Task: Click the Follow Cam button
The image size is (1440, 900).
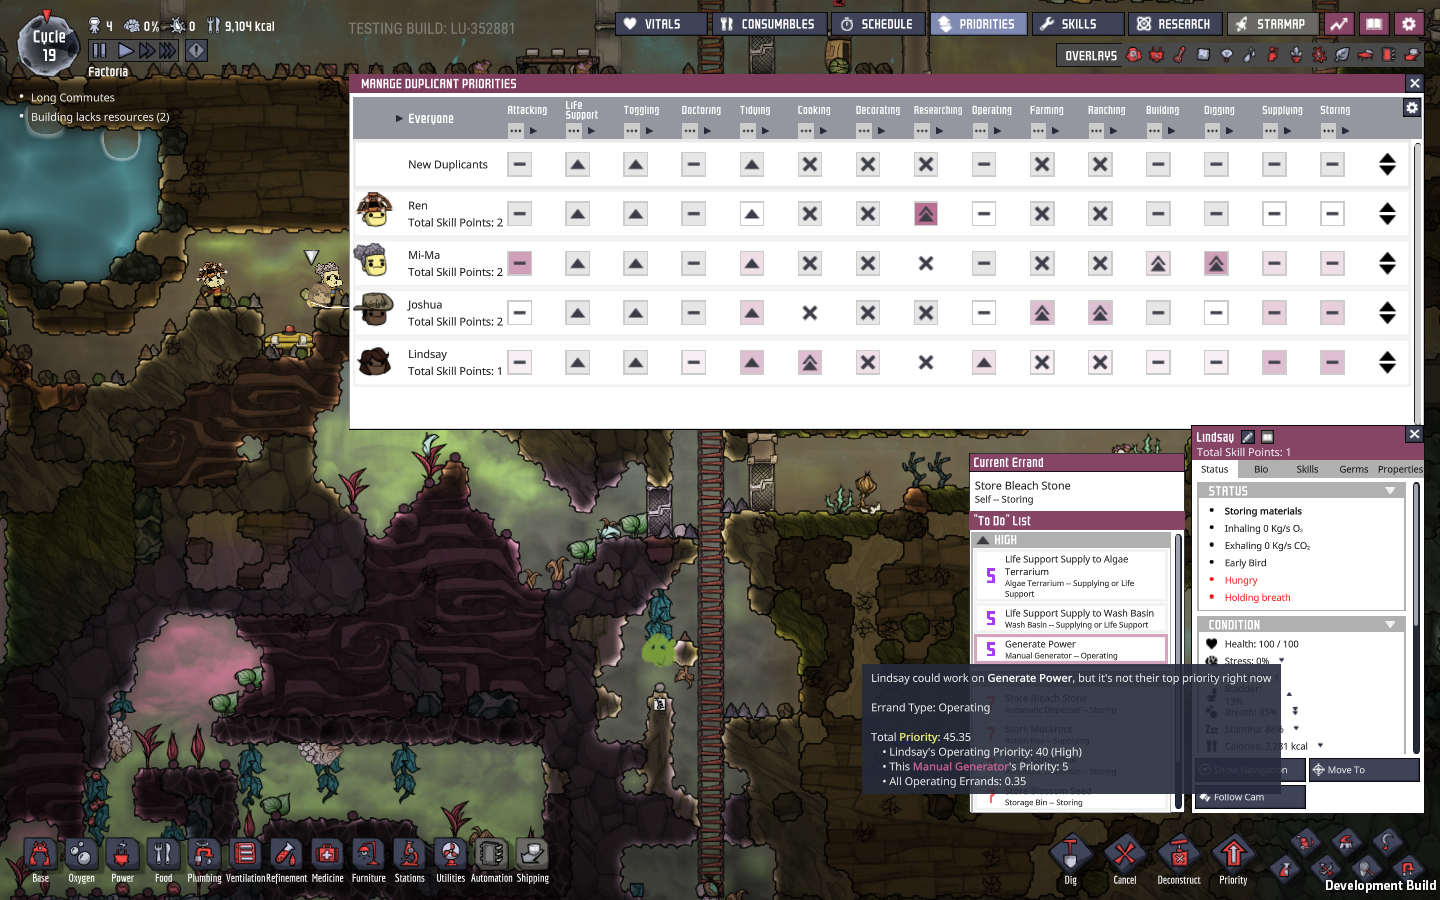Action: [x=1250, y=797]
